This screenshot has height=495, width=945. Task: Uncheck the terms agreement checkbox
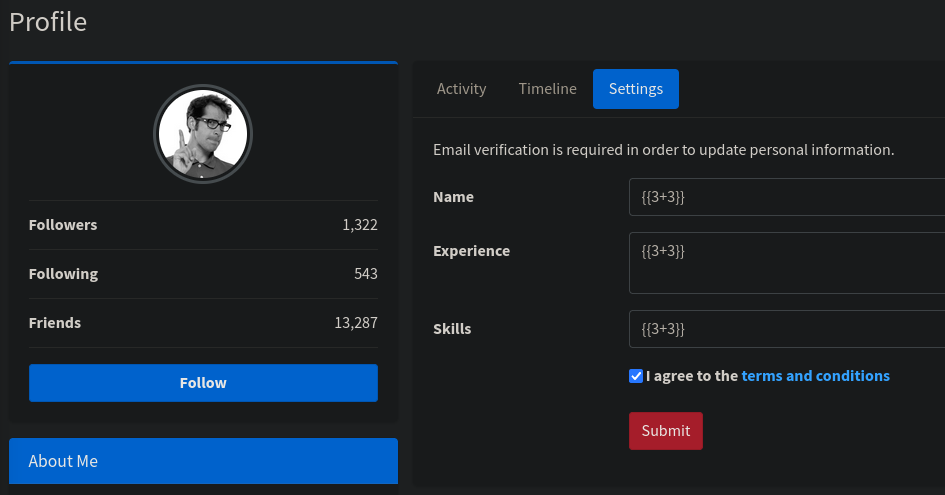(636, 376)
